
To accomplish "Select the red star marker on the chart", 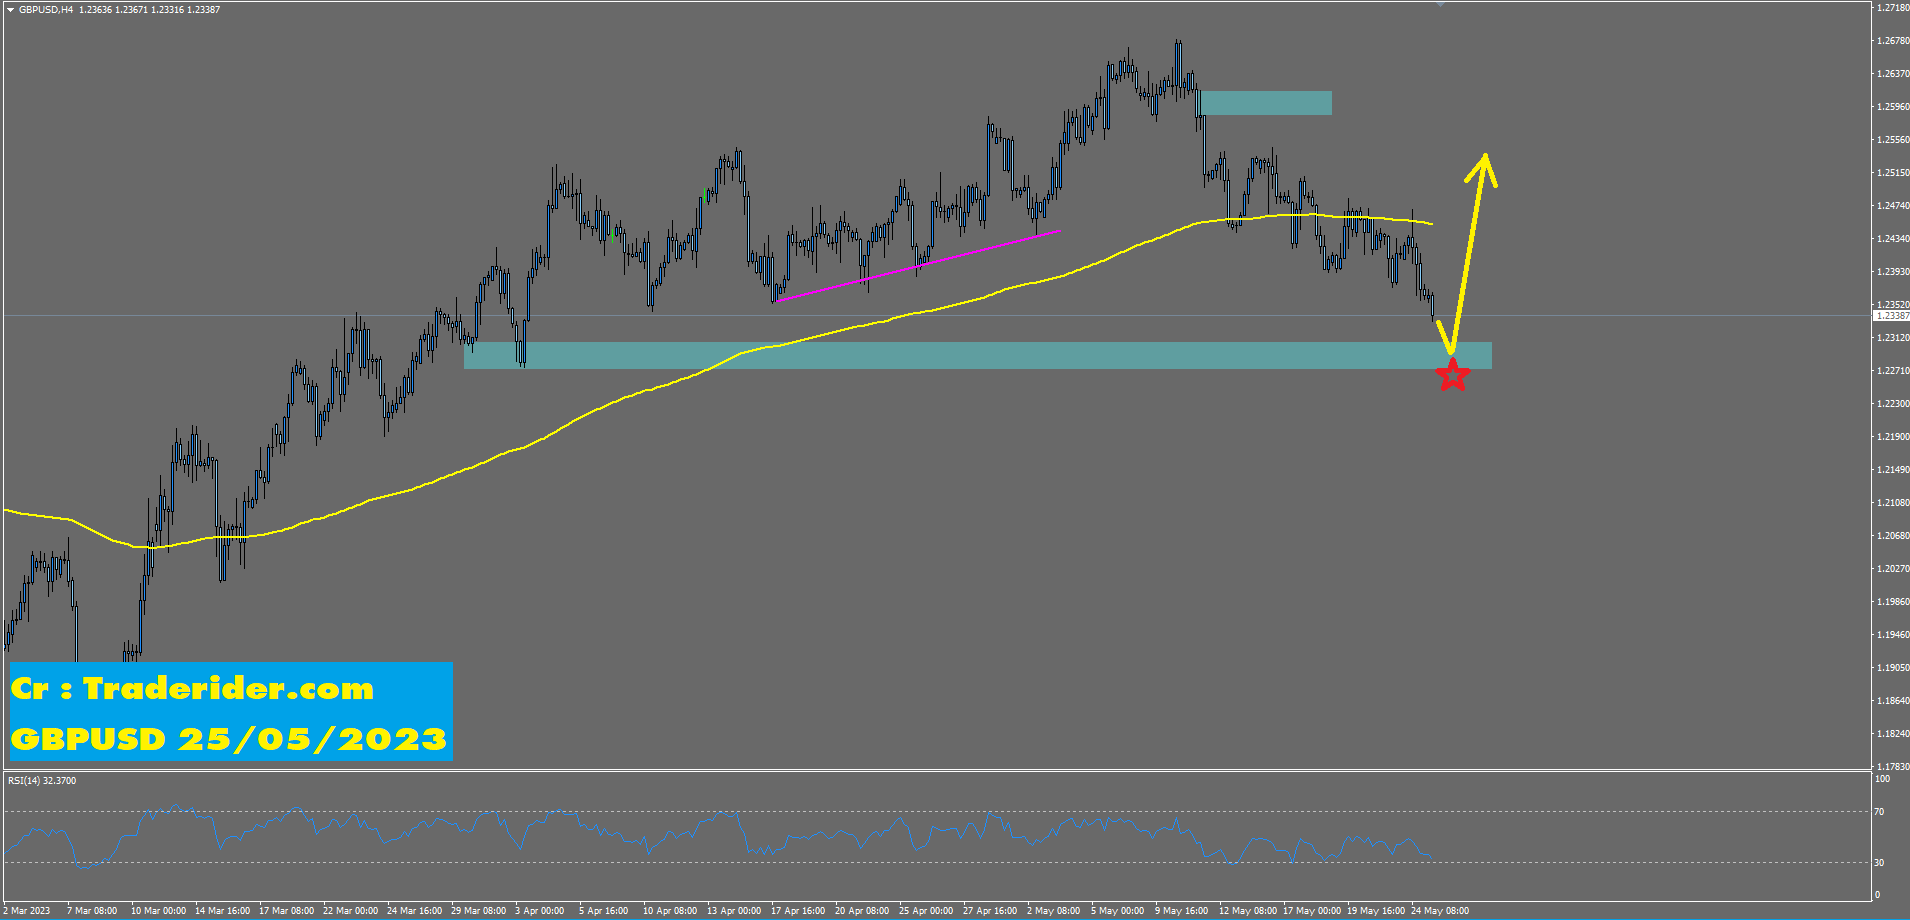I will tap(1453, 376).
